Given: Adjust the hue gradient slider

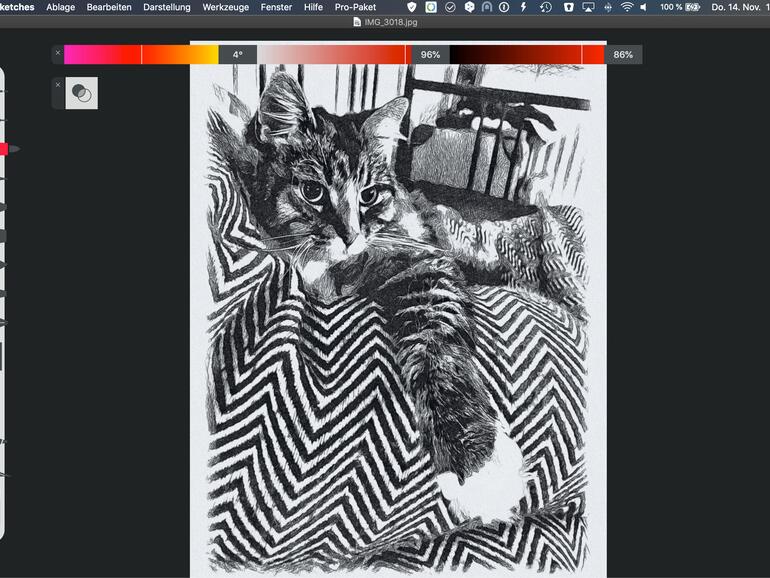Looking at the screenshot, I should click(x=141, y=55).
